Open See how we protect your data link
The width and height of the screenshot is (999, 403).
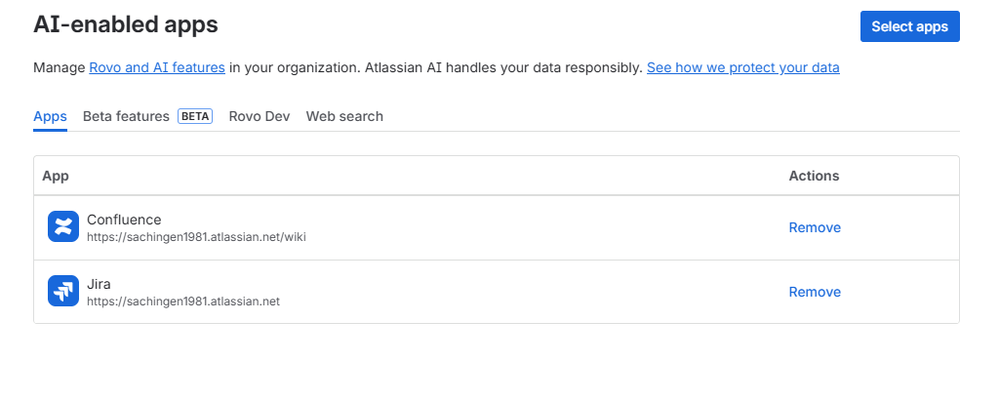point(743,68)
